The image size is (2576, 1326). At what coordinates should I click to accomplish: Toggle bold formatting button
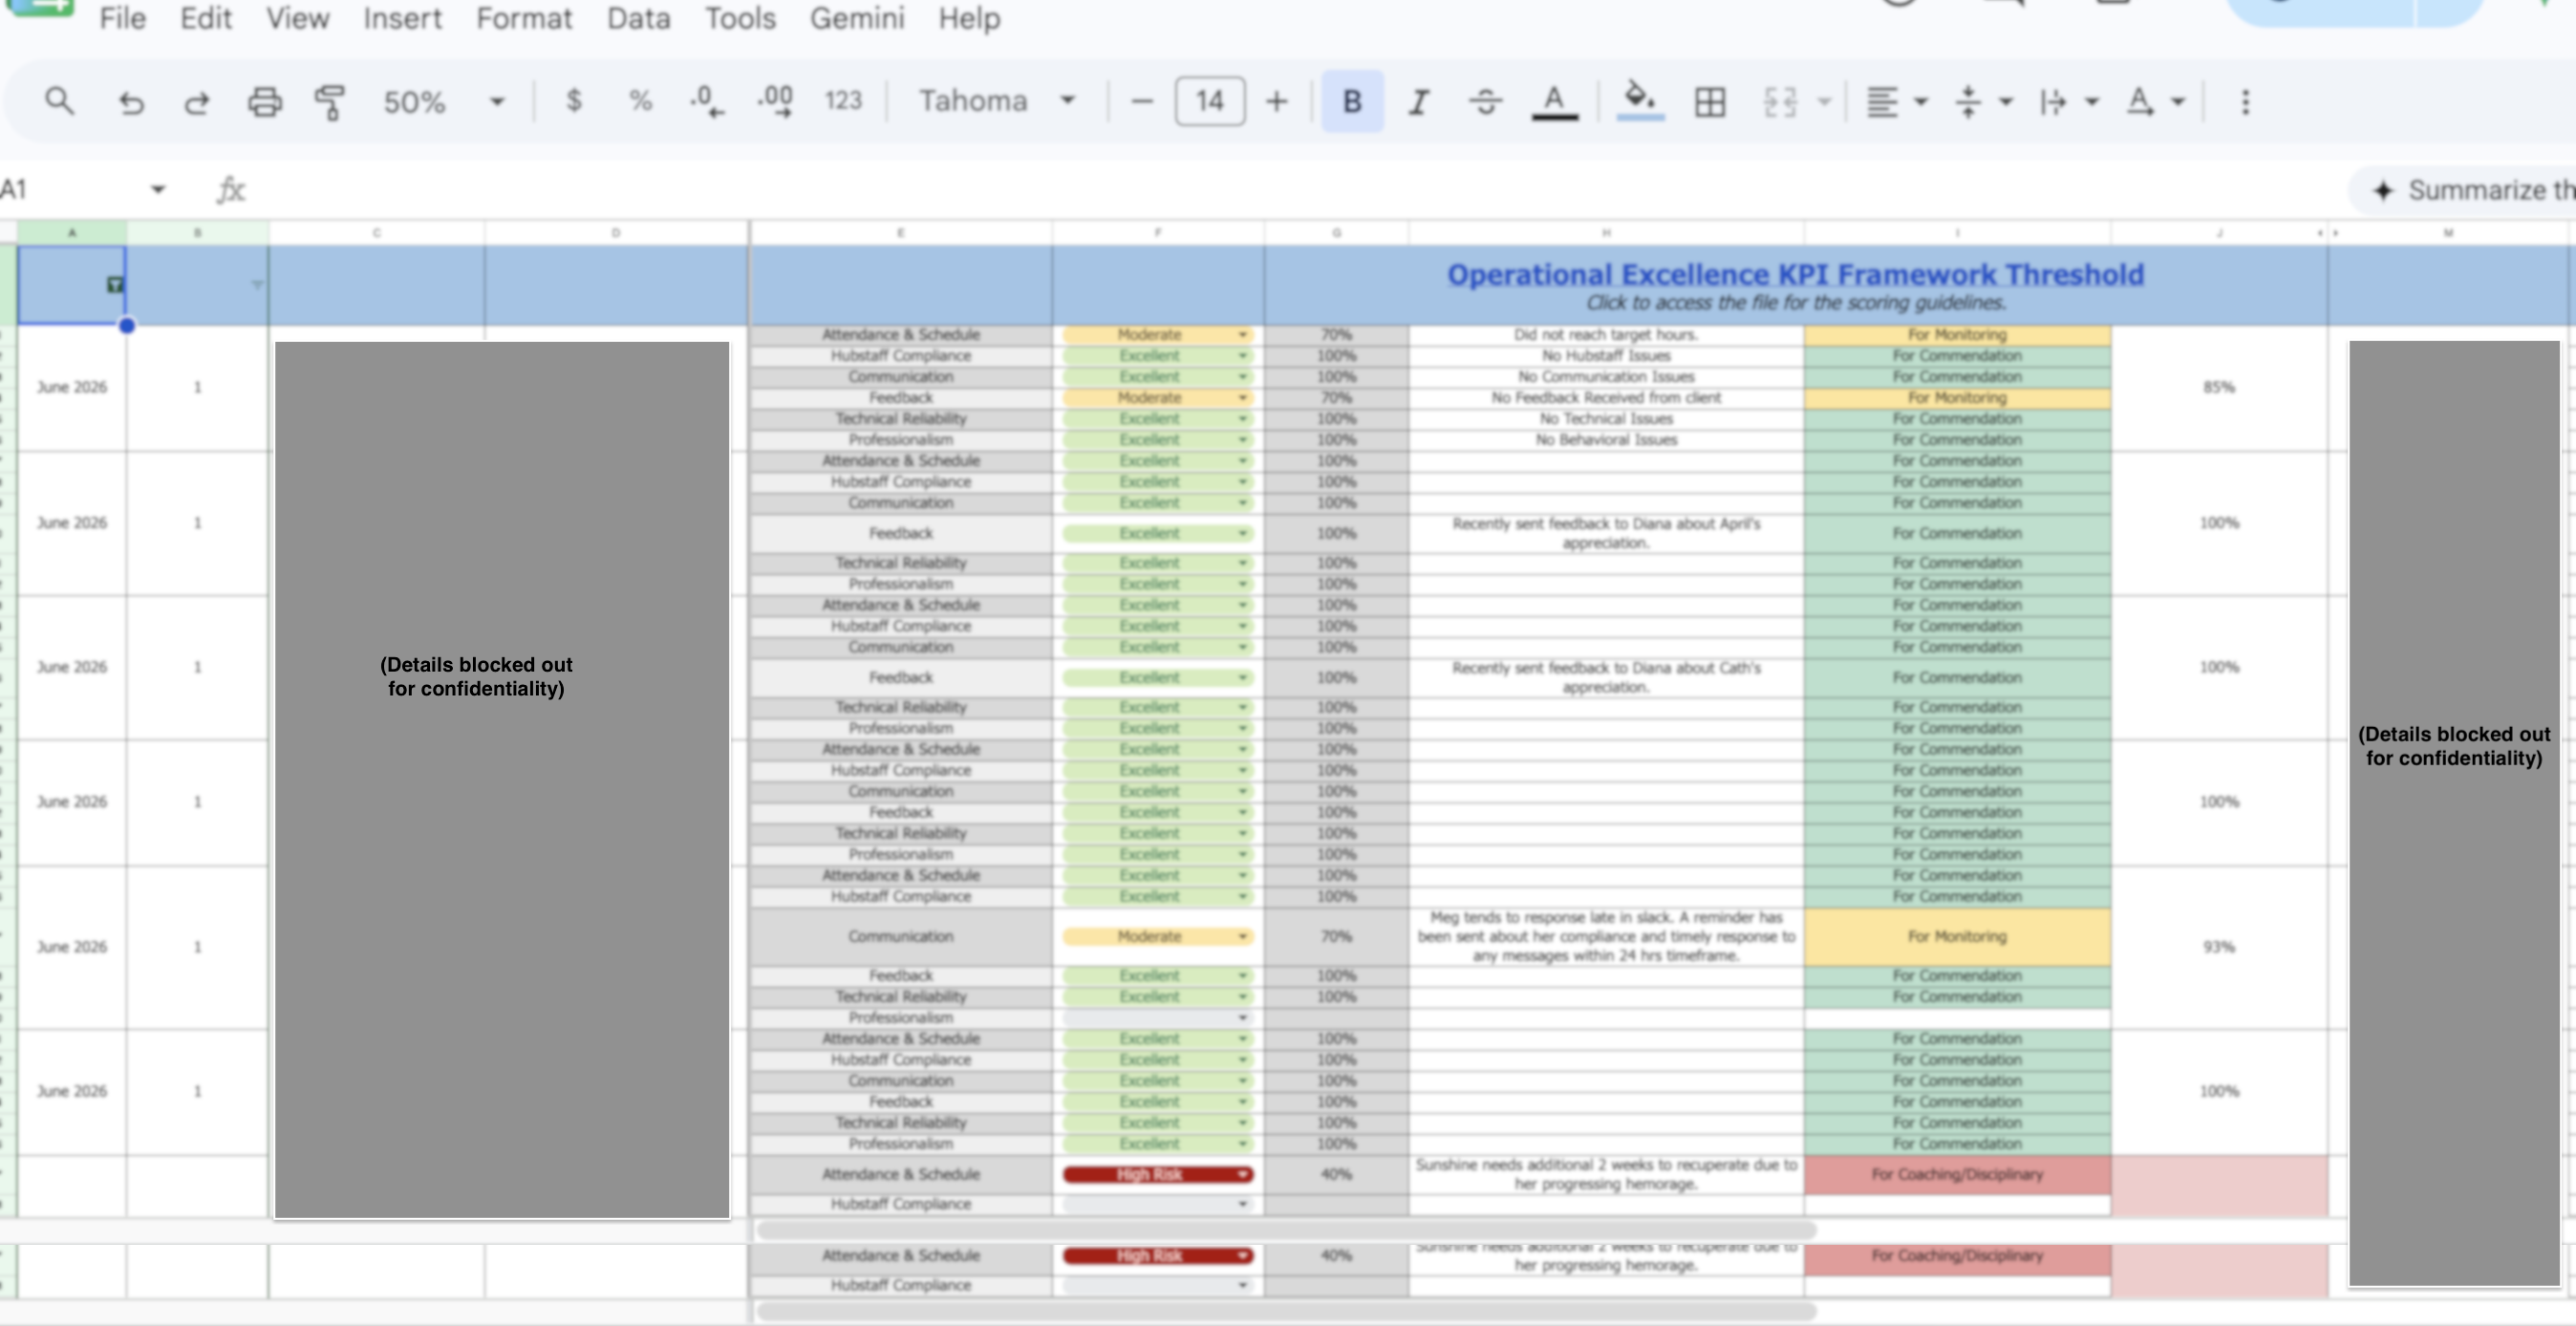1352,101
